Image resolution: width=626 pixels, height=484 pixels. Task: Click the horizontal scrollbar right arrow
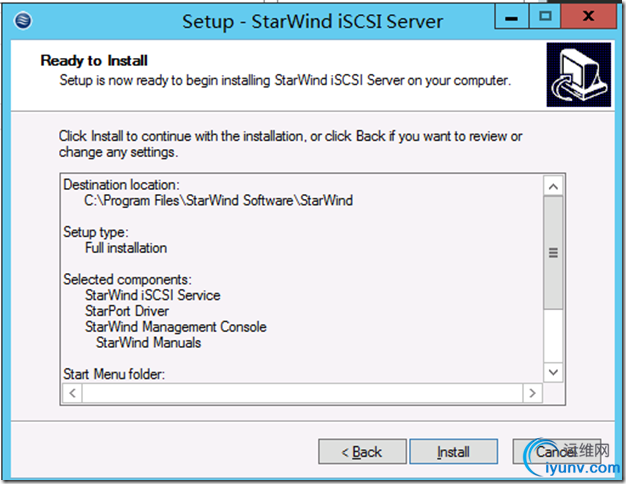(533, 395)
